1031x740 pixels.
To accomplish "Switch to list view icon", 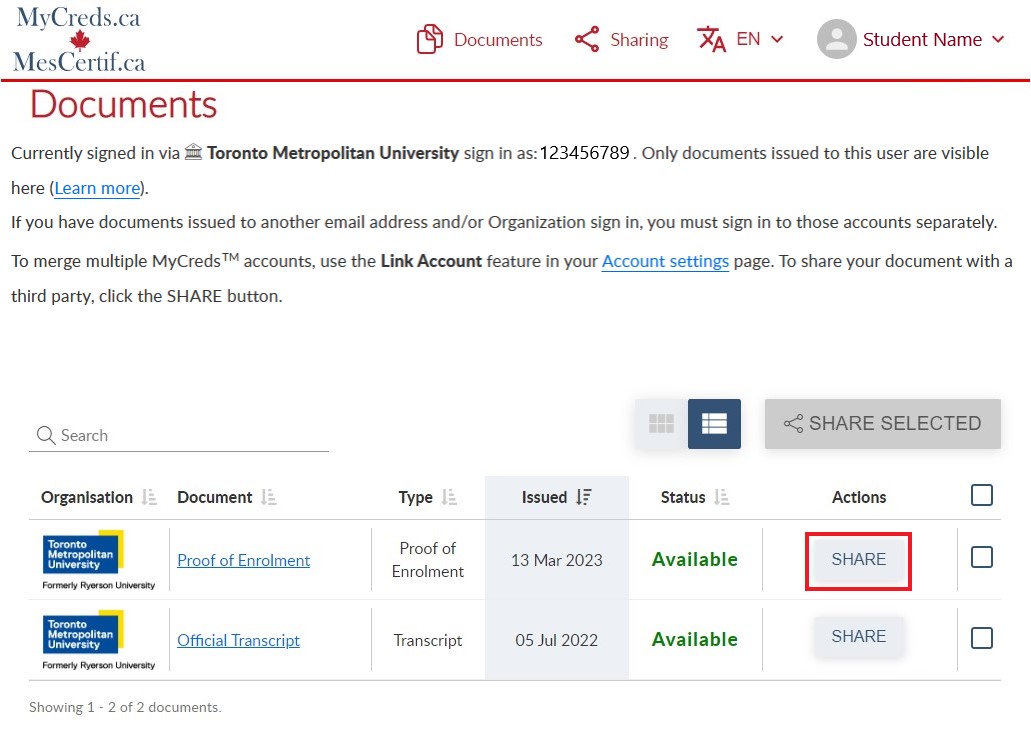I will (x=714, y=424).
